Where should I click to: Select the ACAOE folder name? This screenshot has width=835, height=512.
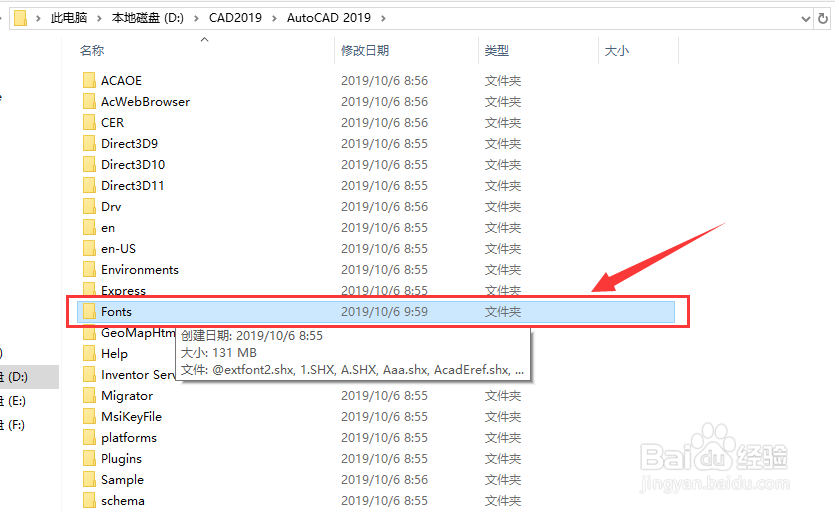(121, 80)
